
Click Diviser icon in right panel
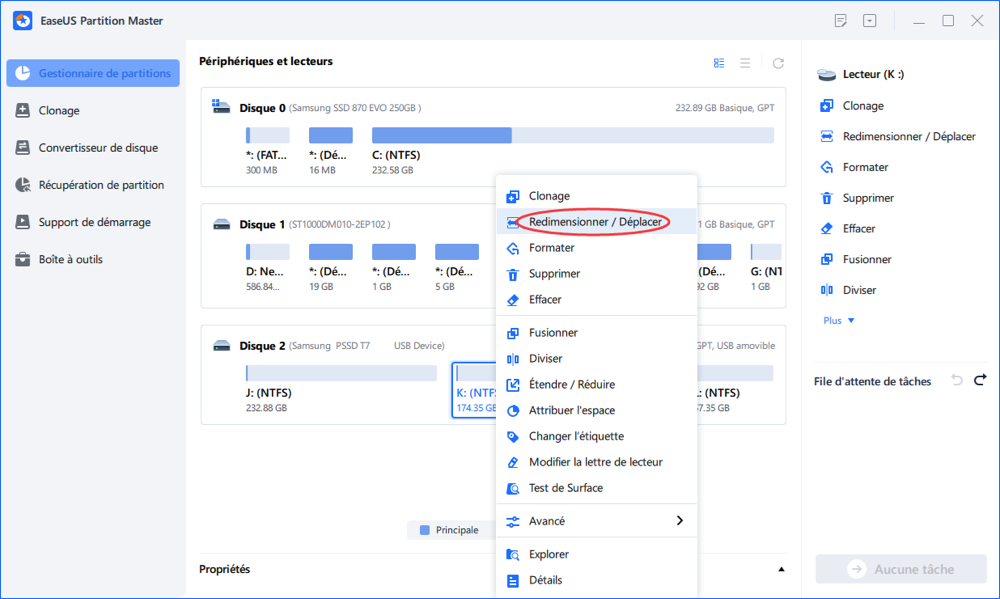(826, 290)
